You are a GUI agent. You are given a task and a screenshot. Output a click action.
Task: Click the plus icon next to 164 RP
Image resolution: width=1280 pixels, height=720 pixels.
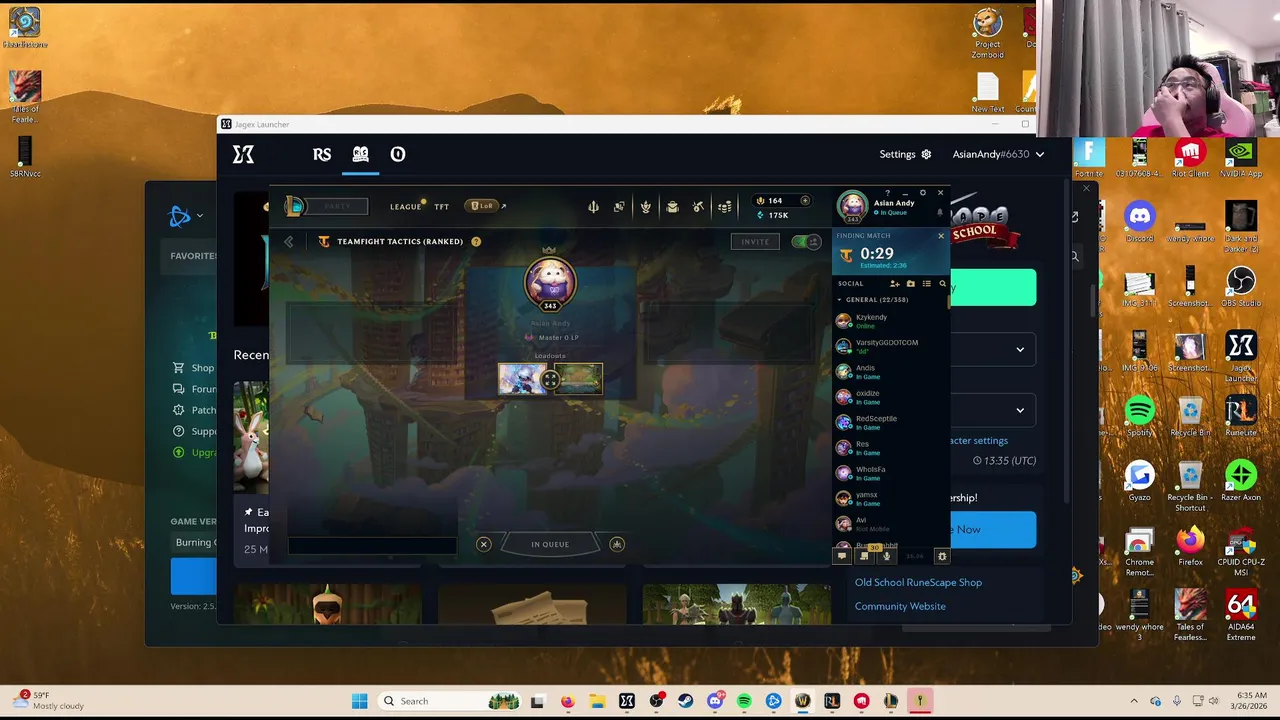805,201
